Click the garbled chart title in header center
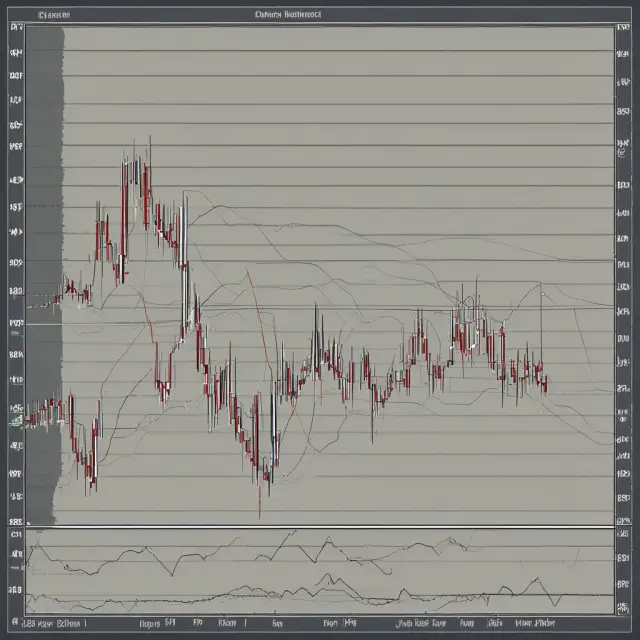Image resolution: width=640 pixels, height=640 pixels. [288, 15]
